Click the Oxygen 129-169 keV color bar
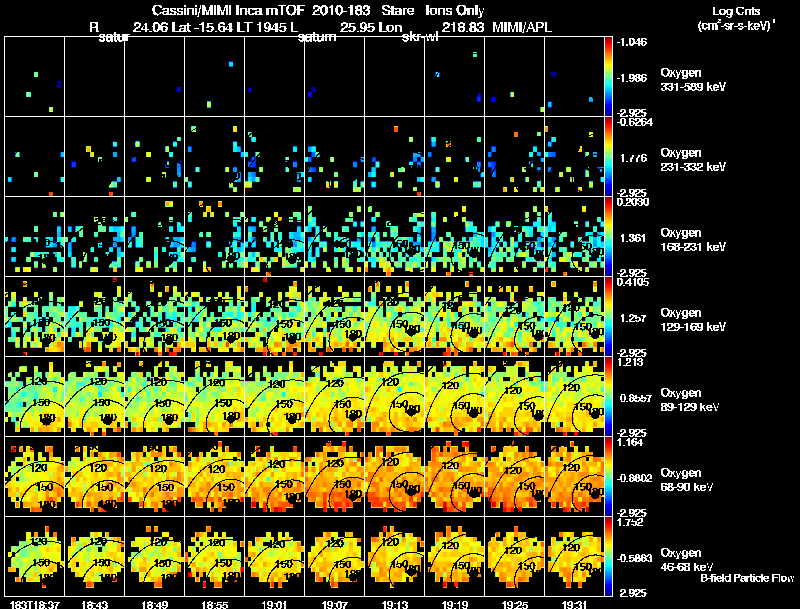 tap(611, 316)
